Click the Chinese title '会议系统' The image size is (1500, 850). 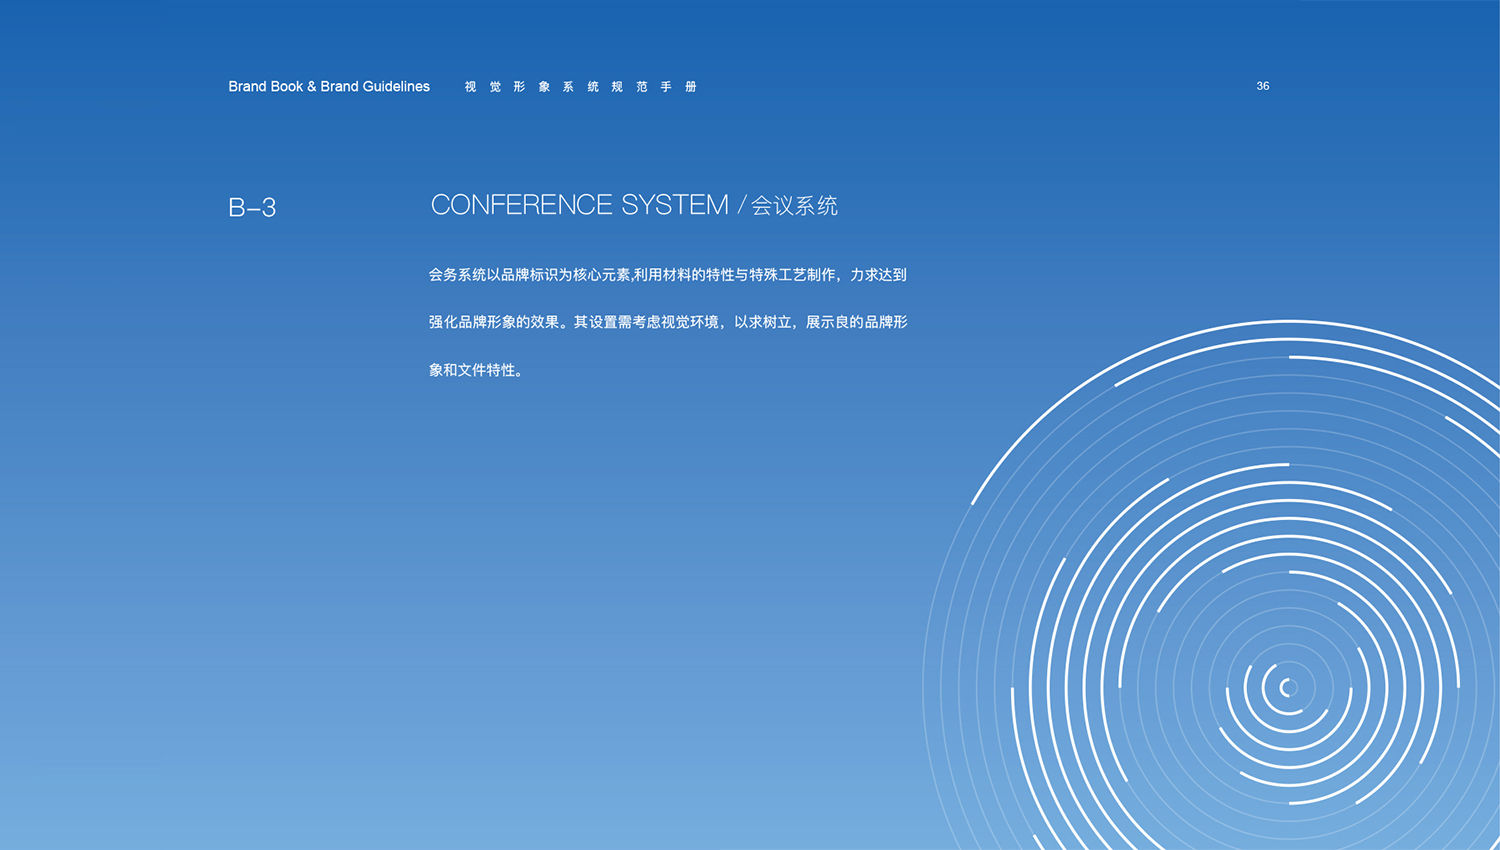coord(795,206)
